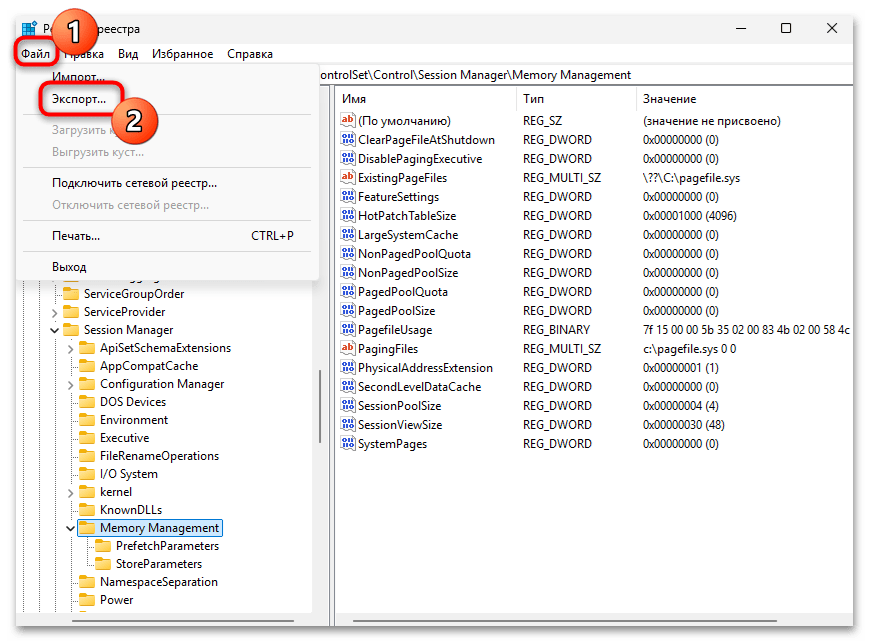The width and height of the screenshot is (869, 642).
Task: Click the PagedPoolQuota DWORD icon
Action: (347, 291)
